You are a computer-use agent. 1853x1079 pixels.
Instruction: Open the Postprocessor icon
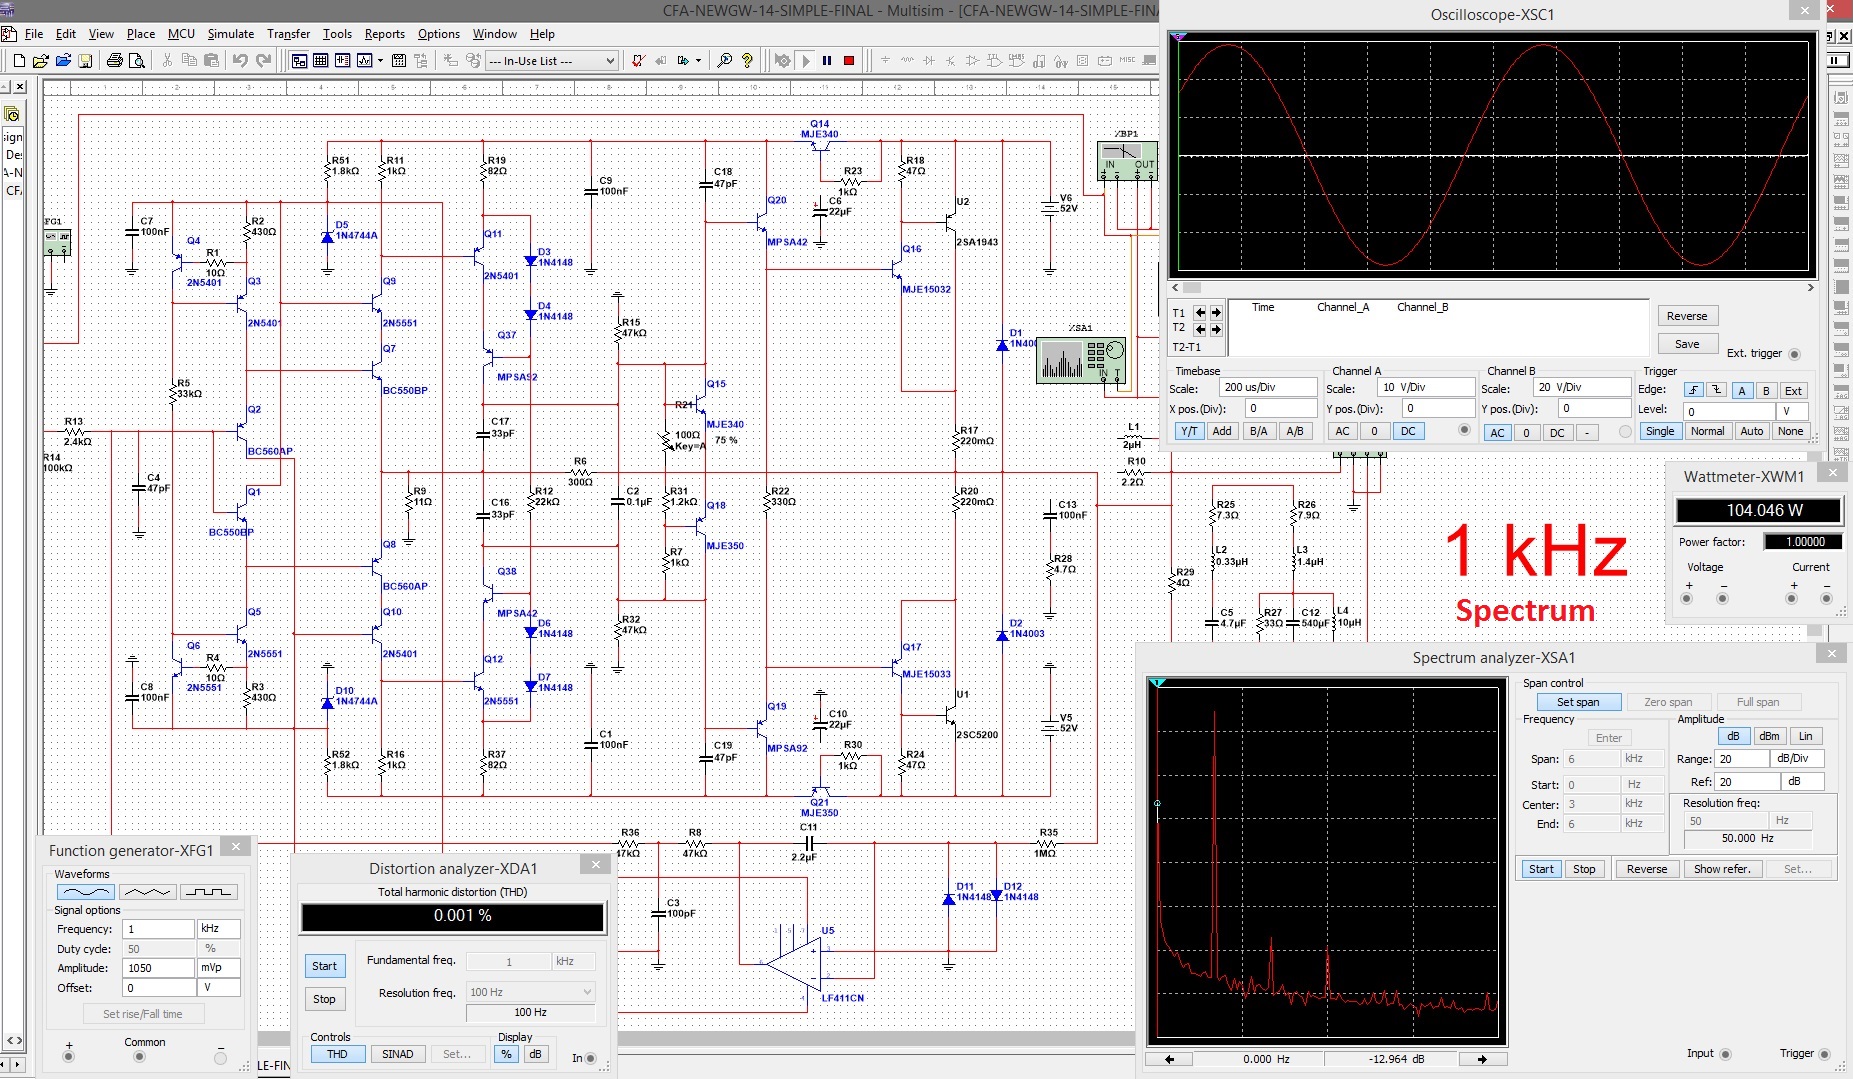[399, 61]
